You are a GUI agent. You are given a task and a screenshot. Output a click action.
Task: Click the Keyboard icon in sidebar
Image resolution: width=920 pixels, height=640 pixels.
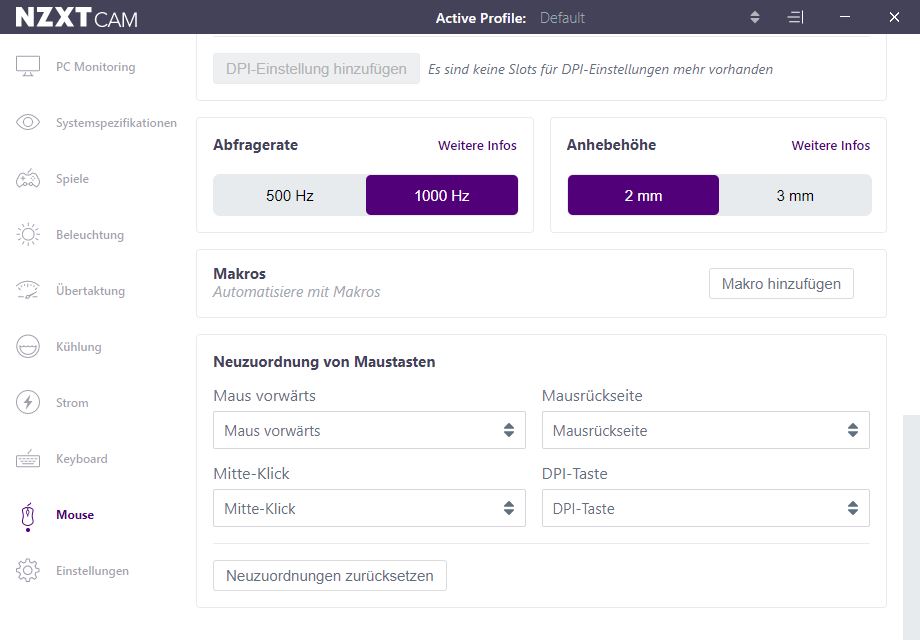point(28,459)
